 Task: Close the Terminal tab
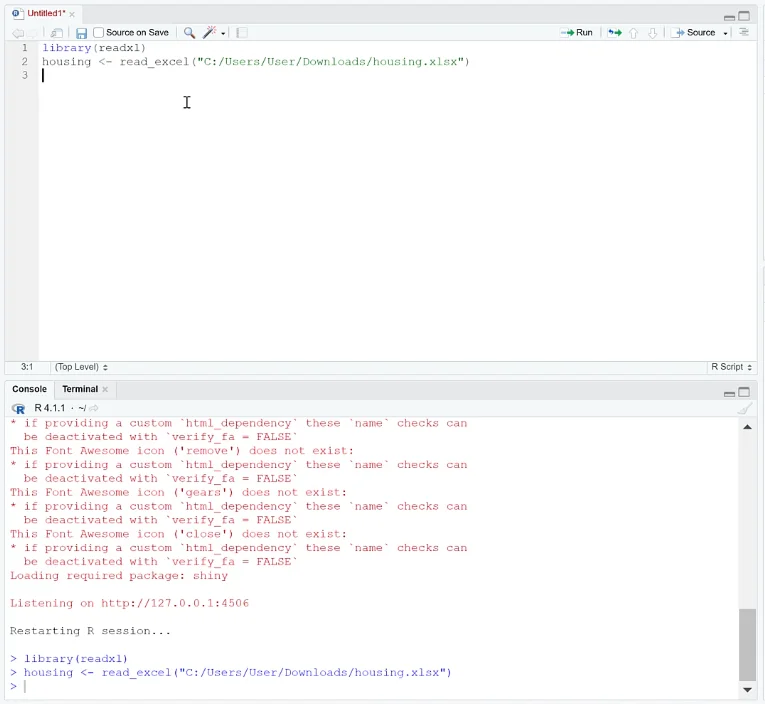point(105,389)
